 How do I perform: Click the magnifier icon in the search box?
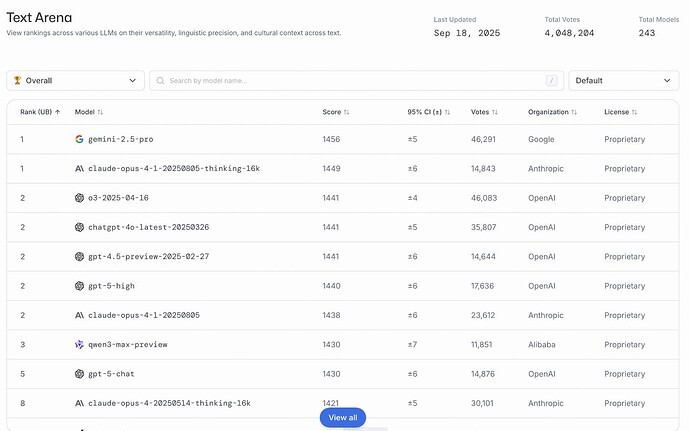(x=160, y=81)
